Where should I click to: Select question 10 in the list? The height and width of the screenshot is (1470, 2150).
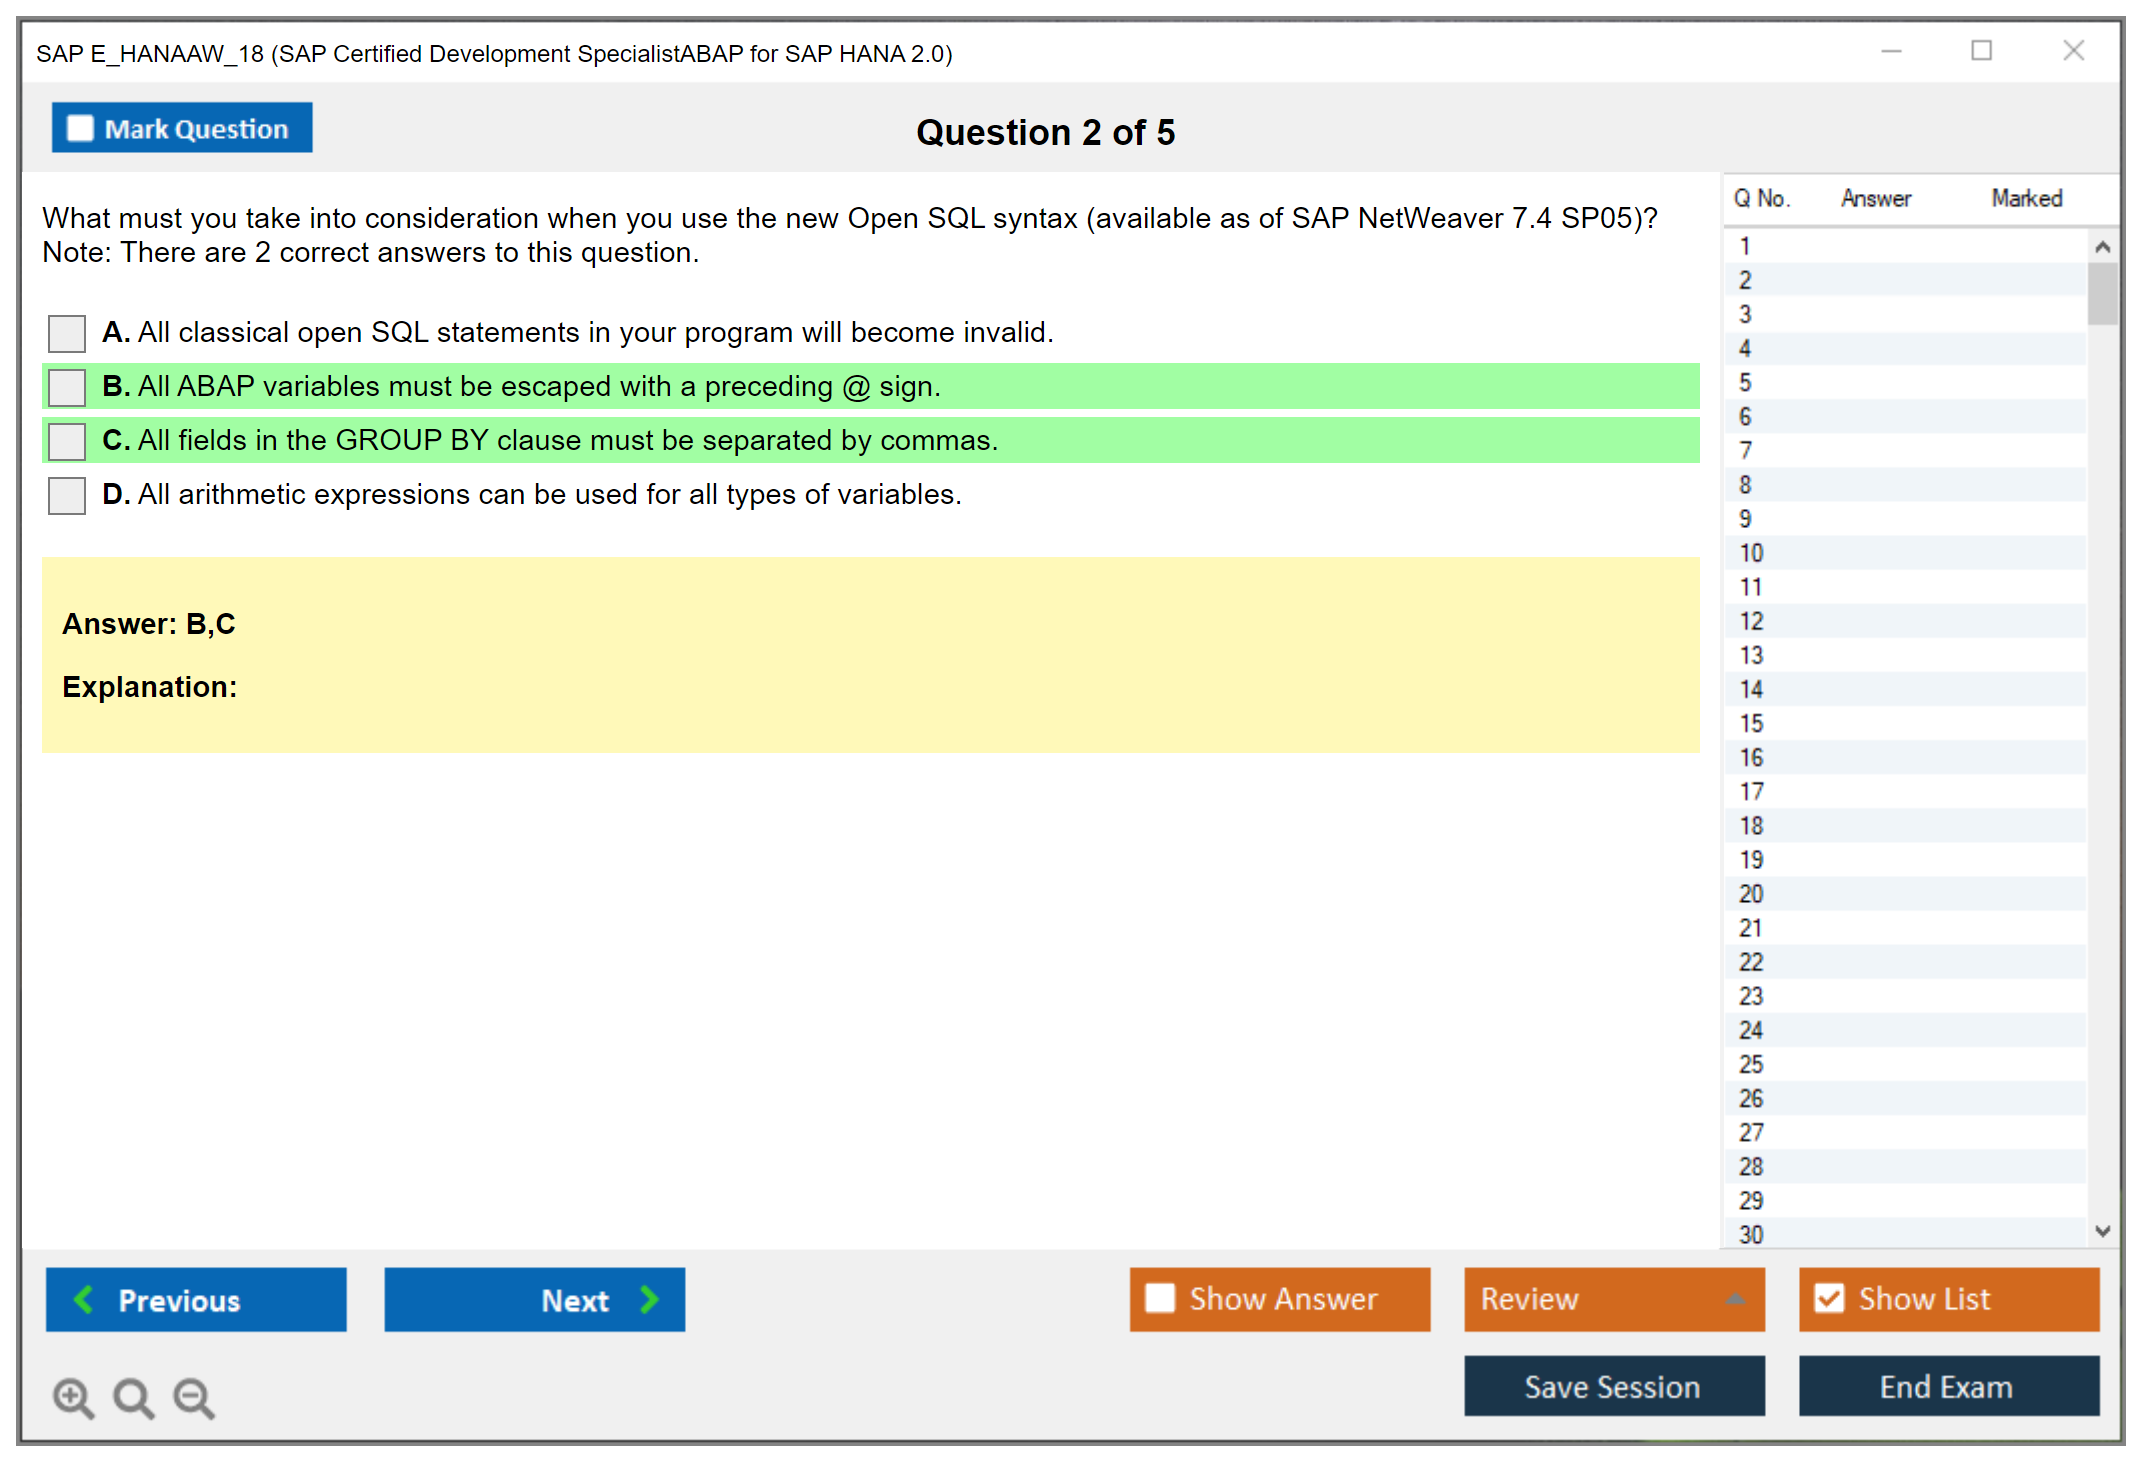(x=1752, y=553)
